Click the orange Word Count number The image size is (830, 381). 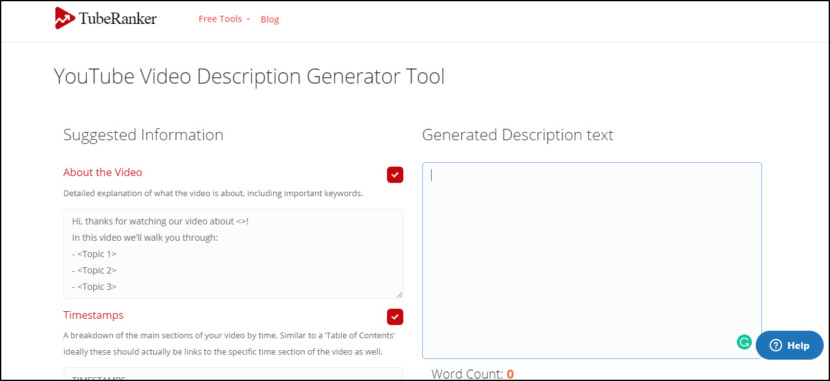(x=510, y=375)
